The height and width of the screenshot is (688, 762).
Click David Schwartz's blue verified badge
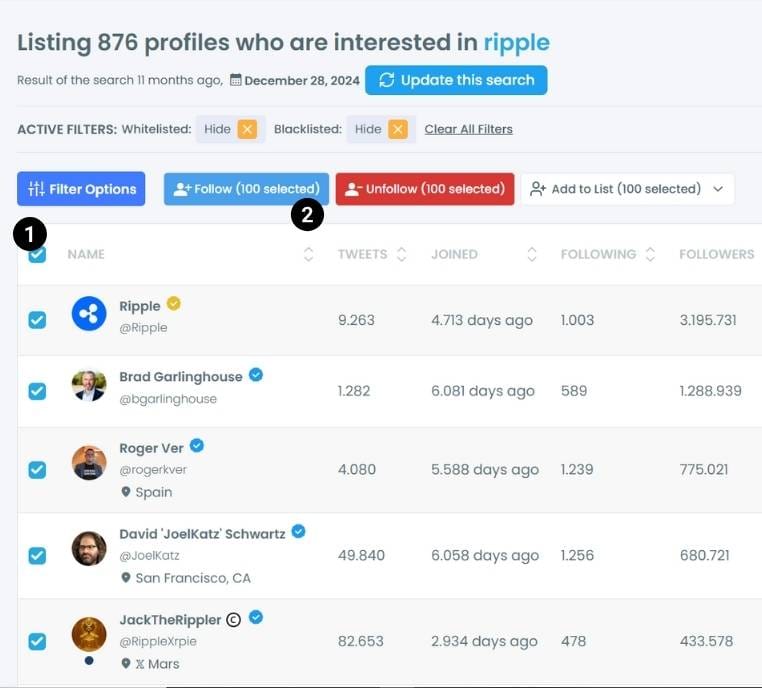click(x=298, y=532)
